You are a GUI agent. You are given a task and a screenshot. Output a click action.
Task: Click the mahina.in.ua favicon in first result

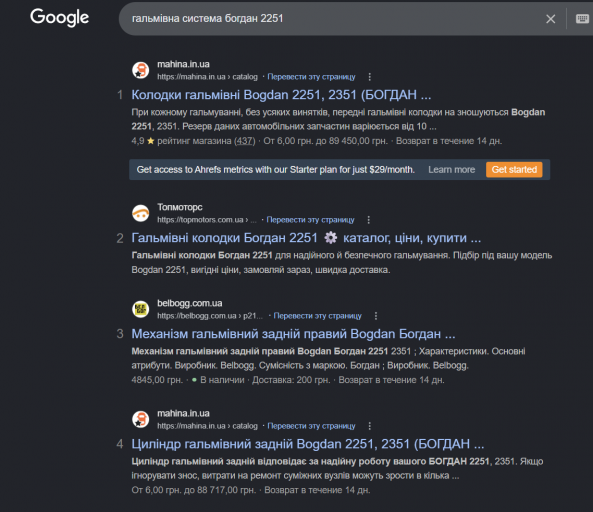pos(141,70)
